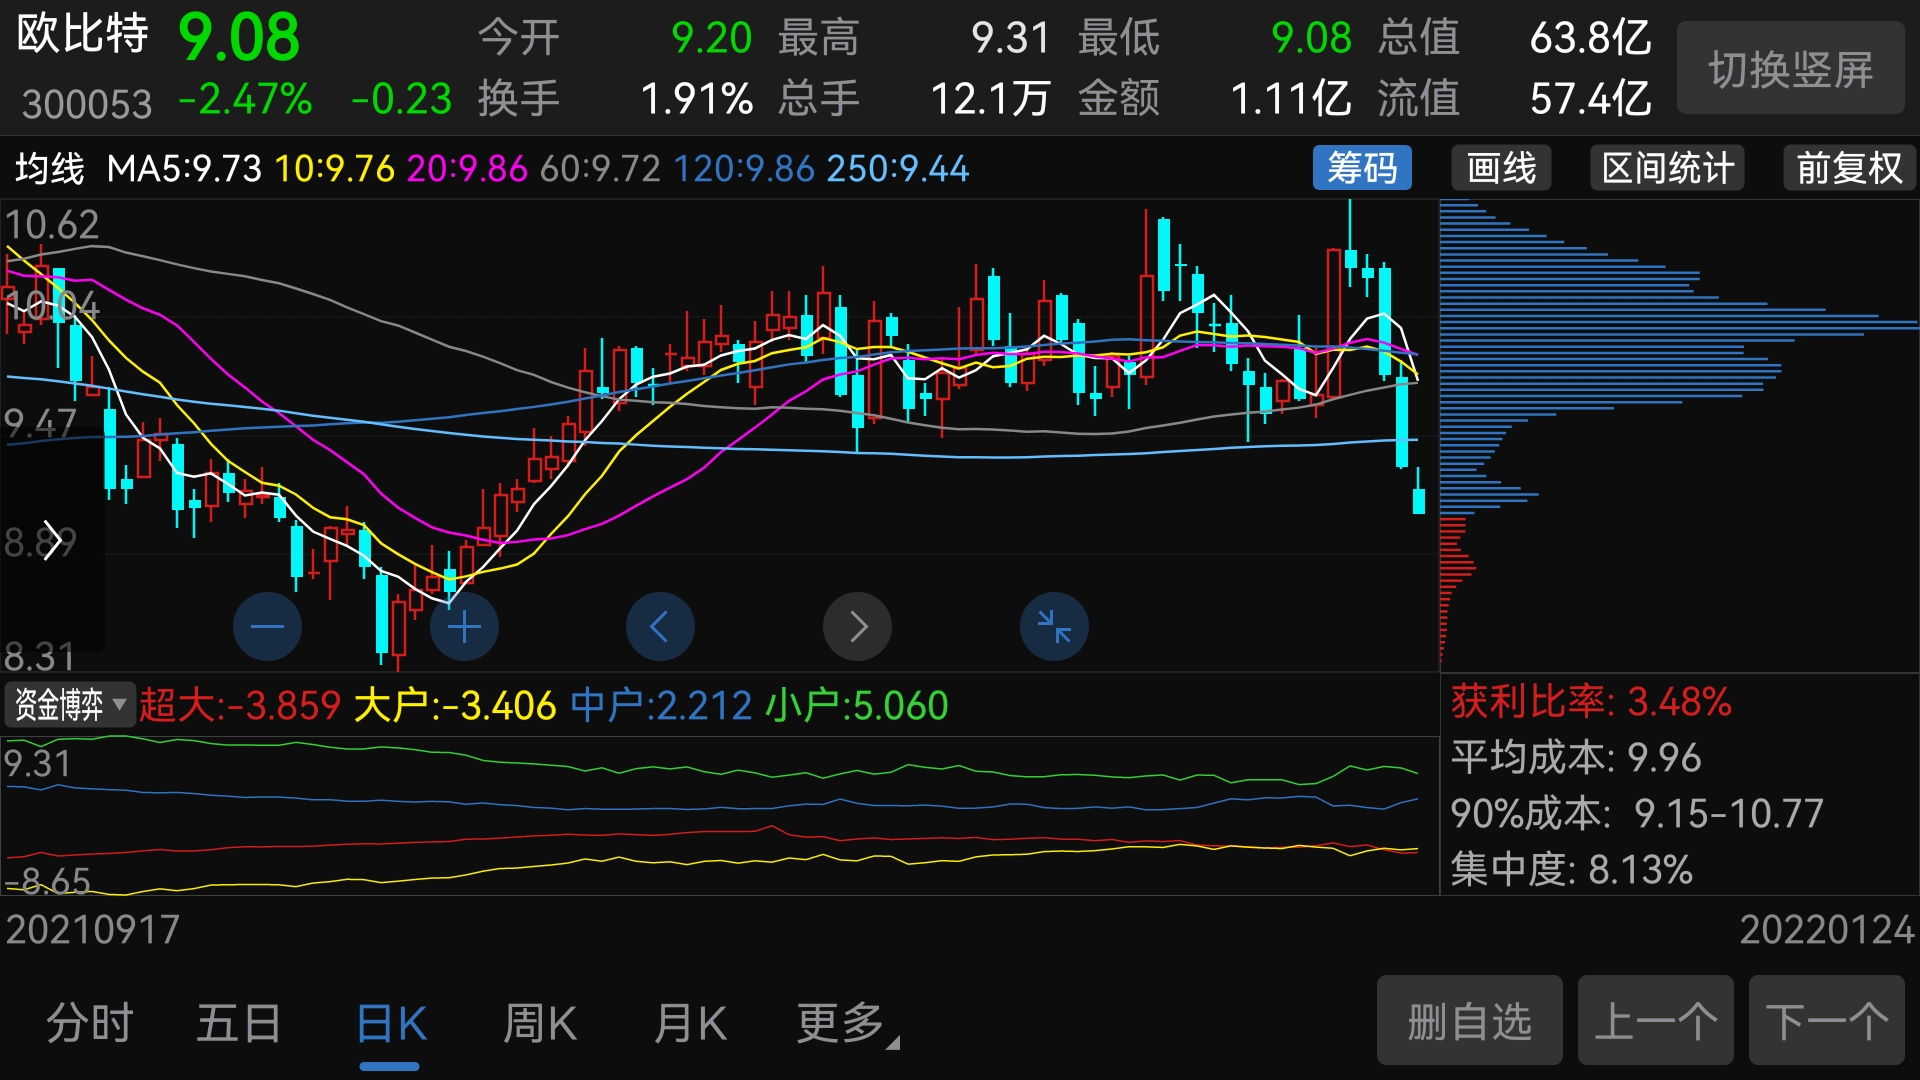
Task: Click price axis label 10.62
Action: pyautogui.click(x=52, y=224)
